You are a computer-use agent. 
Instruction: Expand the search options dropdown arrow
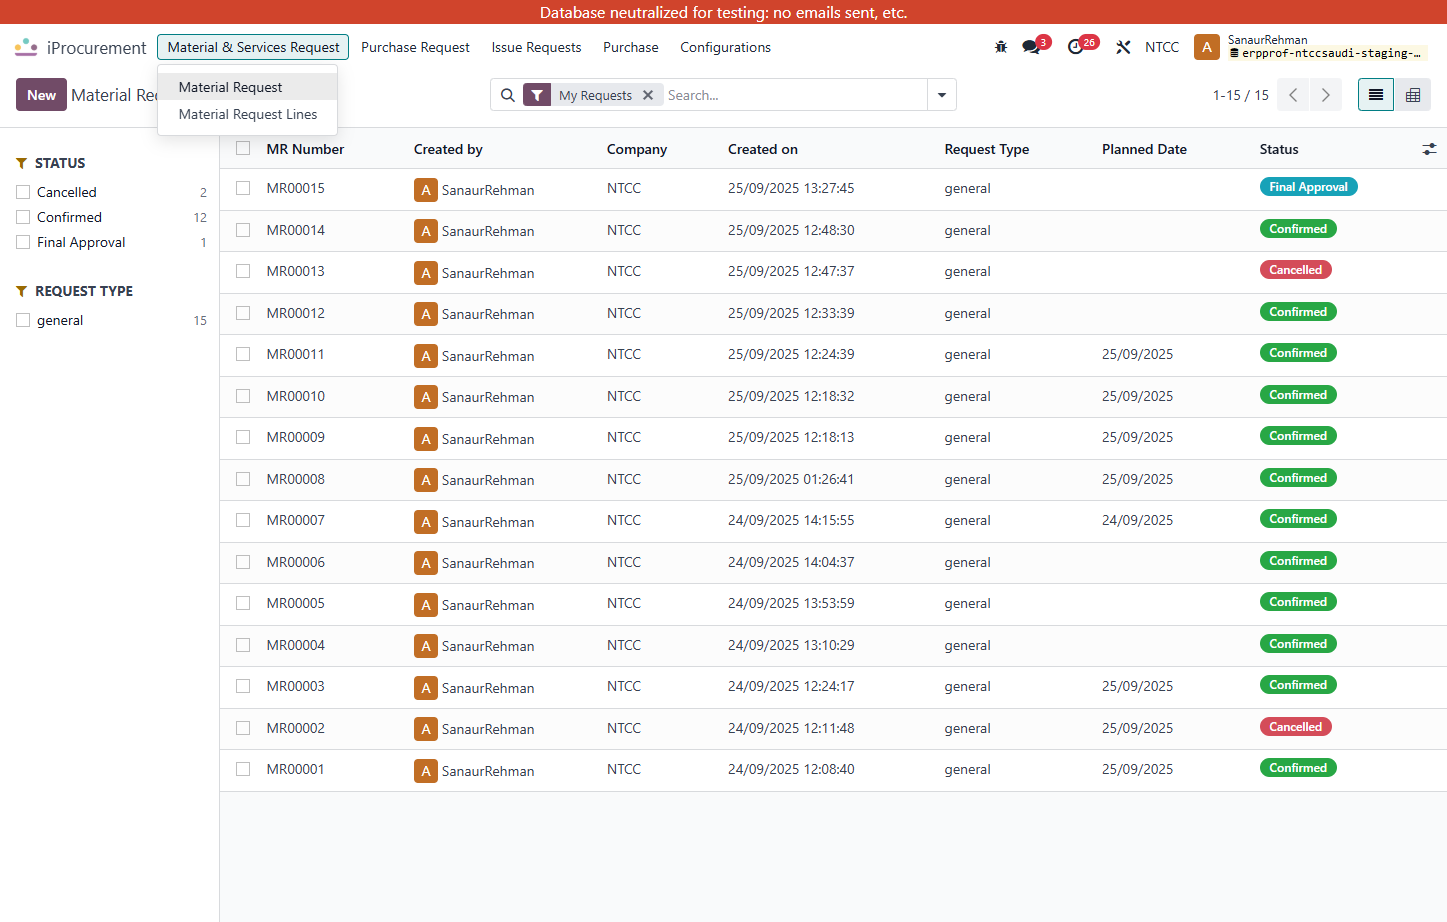click(942, 95)
